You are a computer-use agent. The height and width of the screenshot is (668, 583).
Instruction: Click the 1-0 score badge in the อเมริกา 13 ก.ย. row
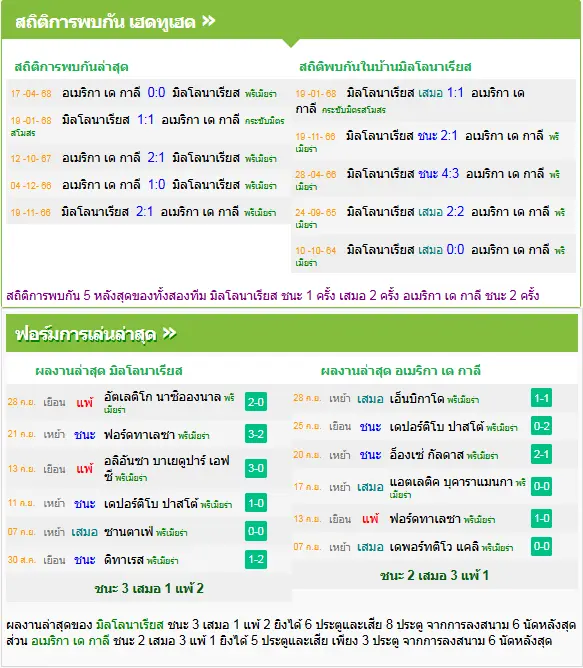pos(541,518)
